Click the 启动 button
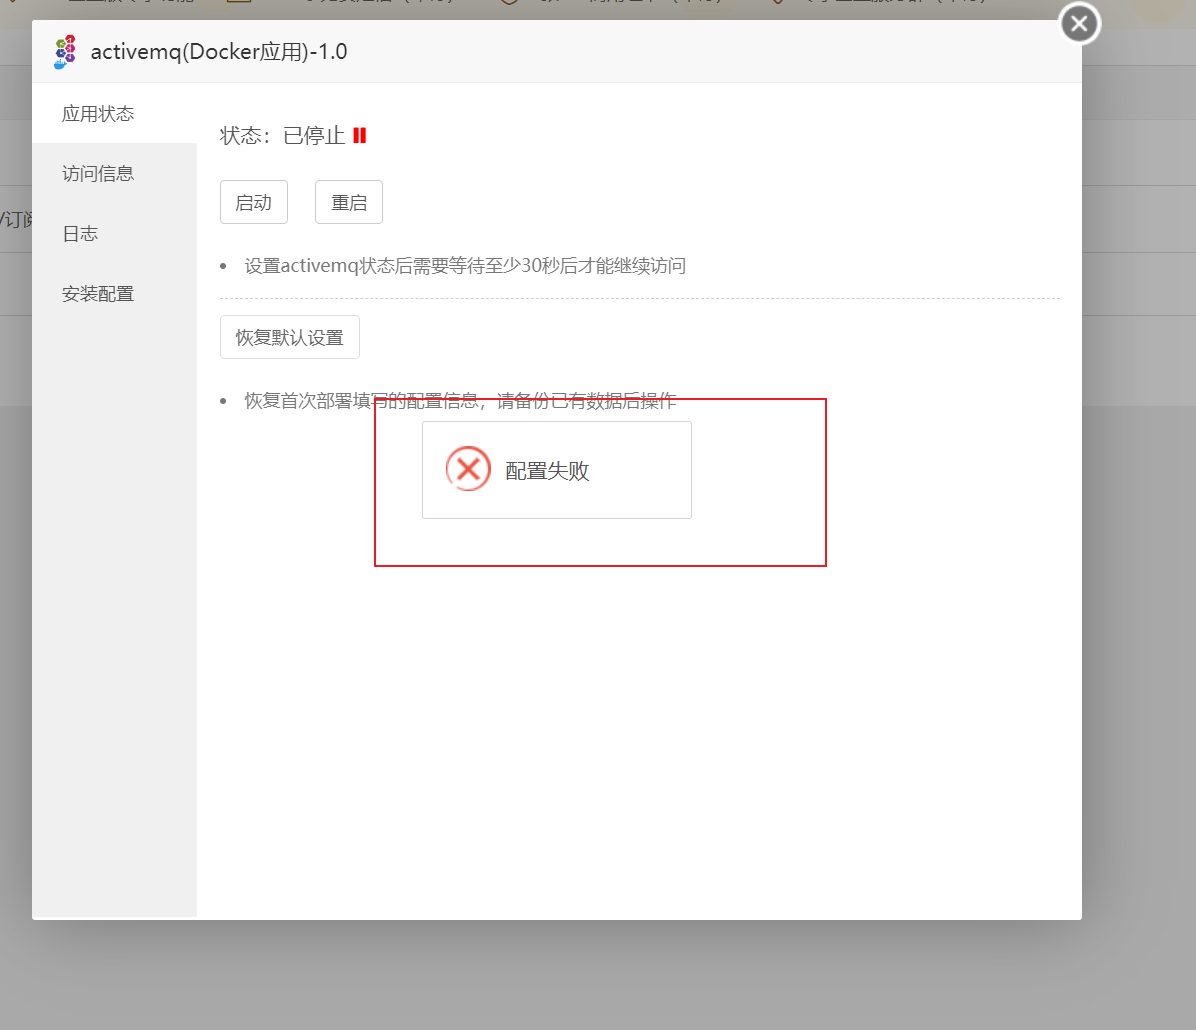The width and height of the screenshot is (1196, 1030). click(x=254, y=202)
